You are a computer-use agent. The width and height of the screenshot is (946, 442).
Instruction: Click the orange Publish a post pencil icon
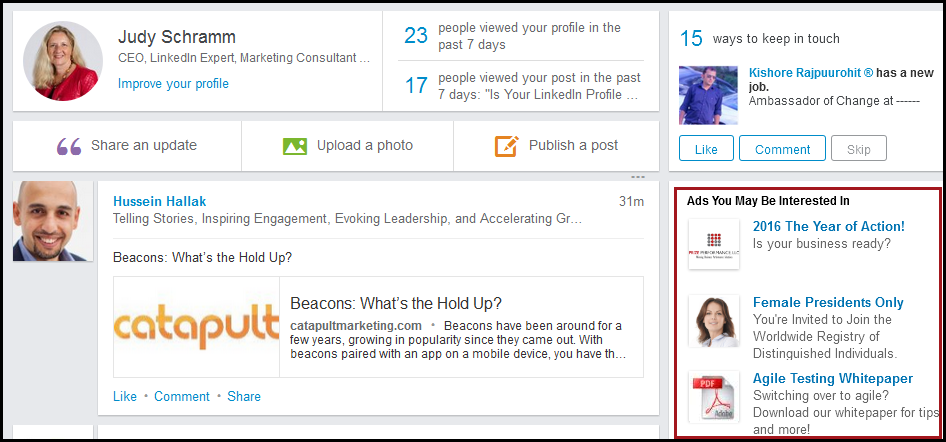click(x=507, y=146)
